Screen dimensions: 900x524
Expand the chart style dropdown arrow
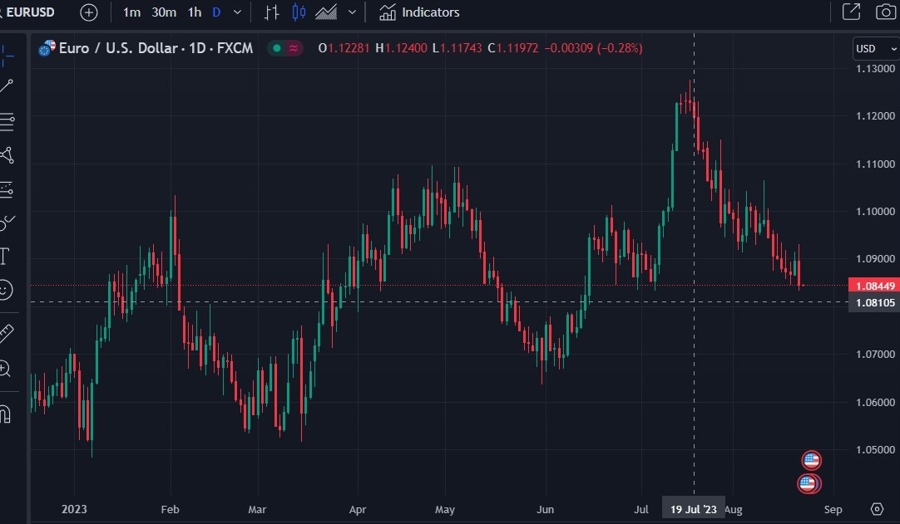click(x=352, y=12)
